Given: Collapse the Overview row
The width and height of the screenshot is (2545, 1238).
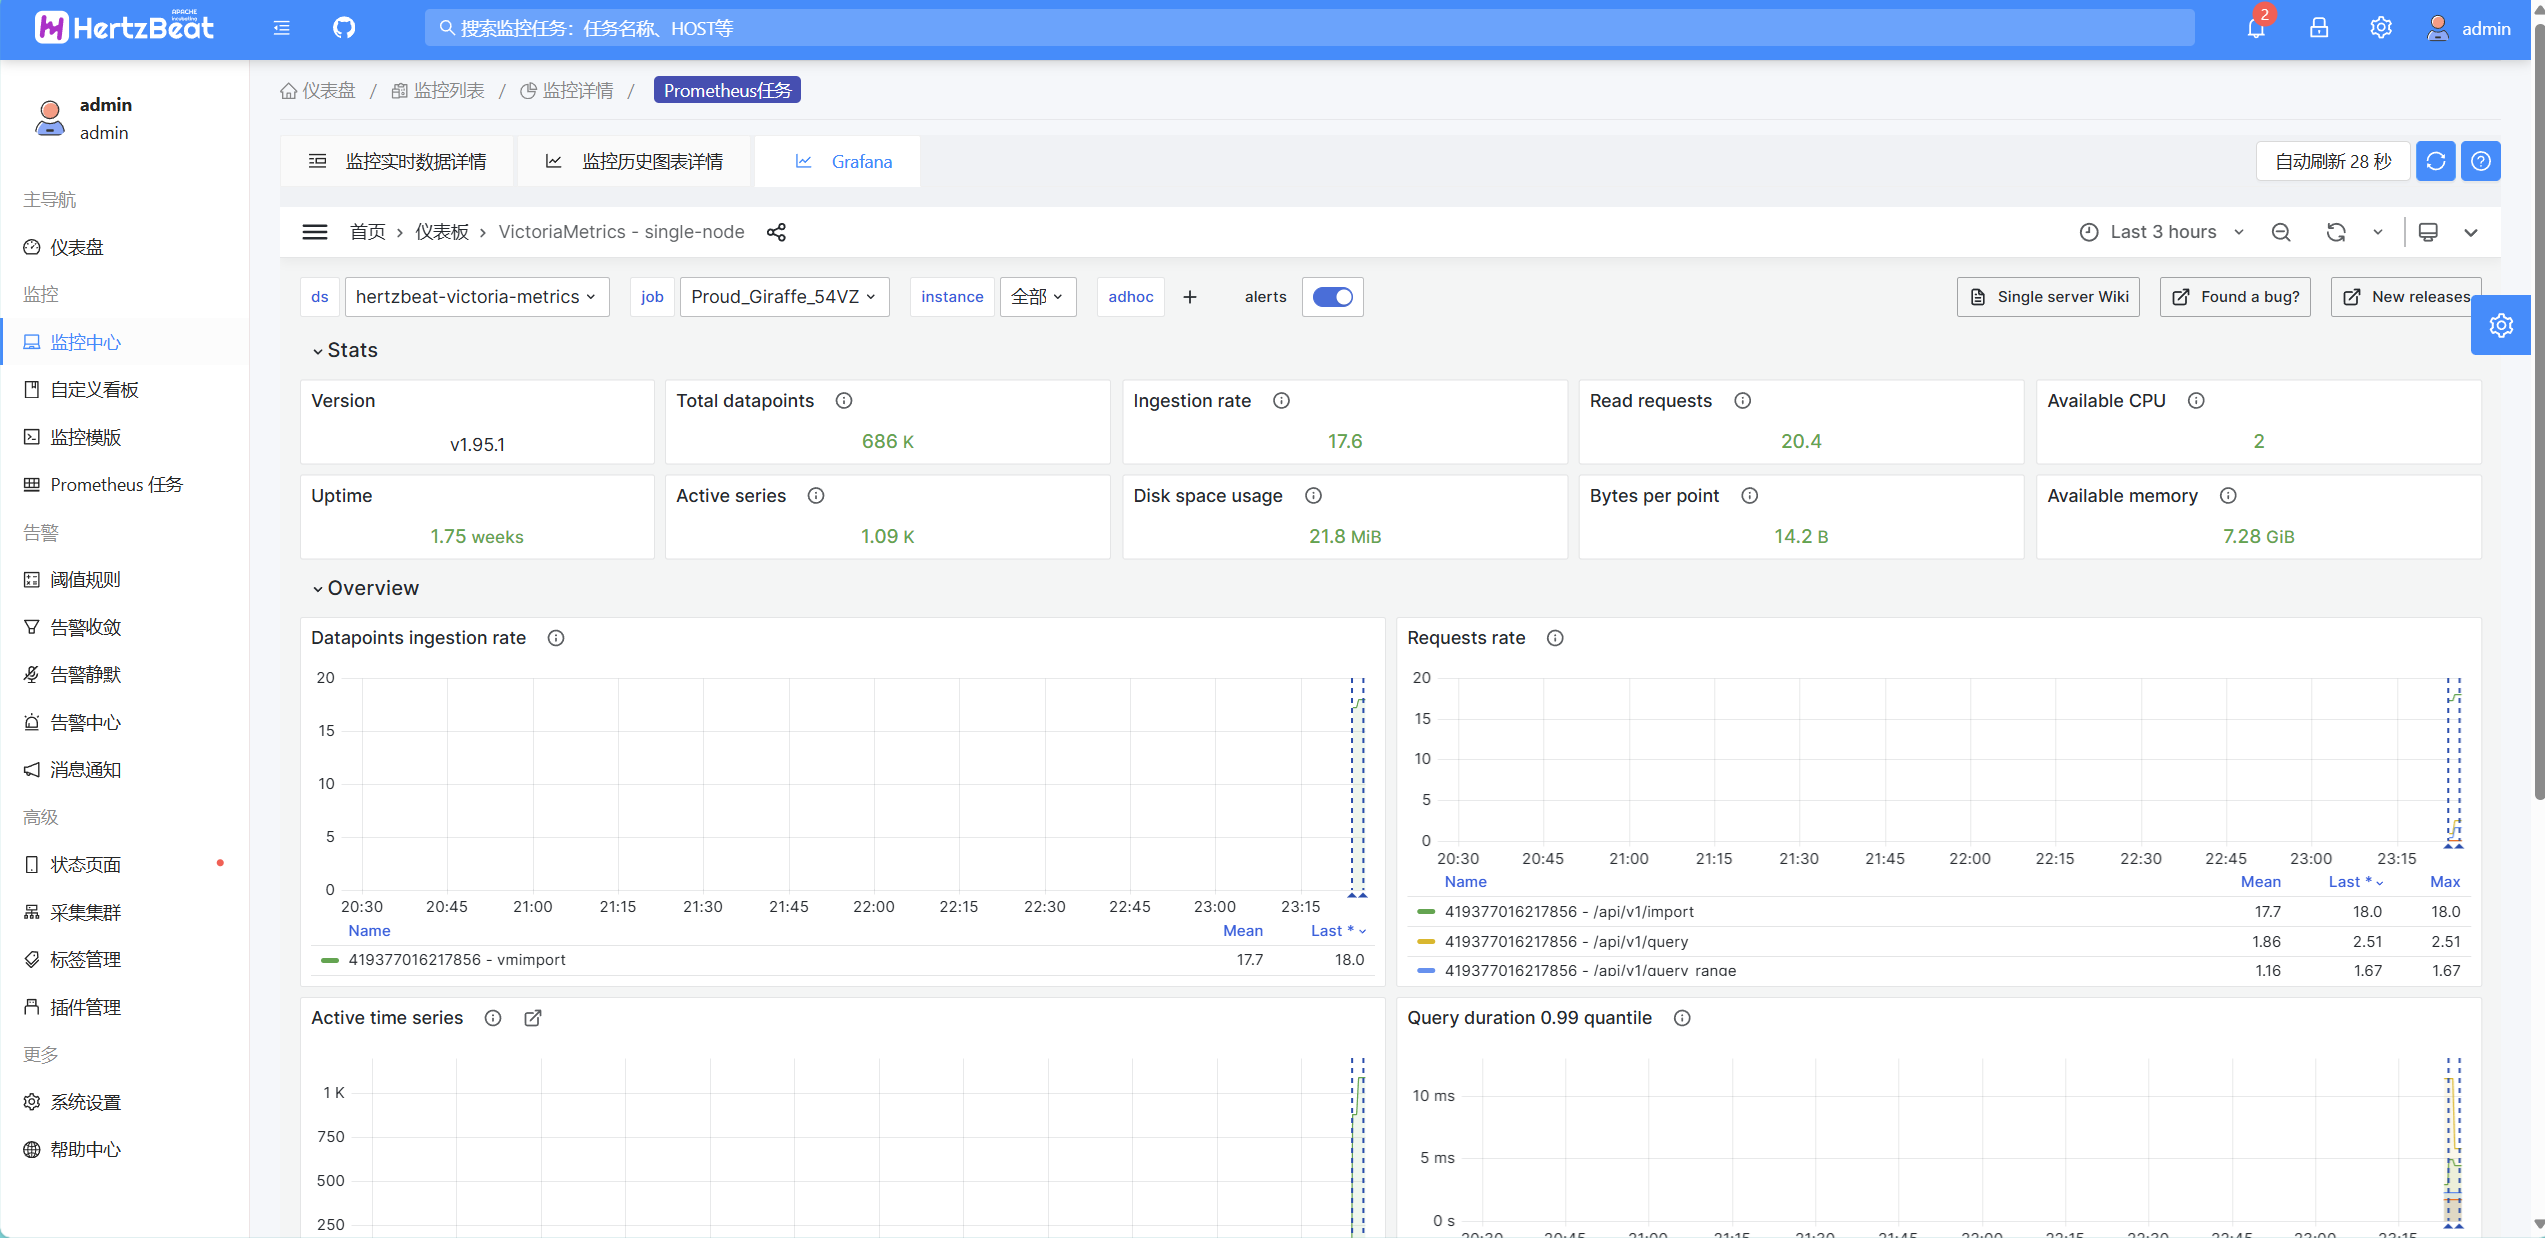Looking at the screenshot, I should coord(365,588).
